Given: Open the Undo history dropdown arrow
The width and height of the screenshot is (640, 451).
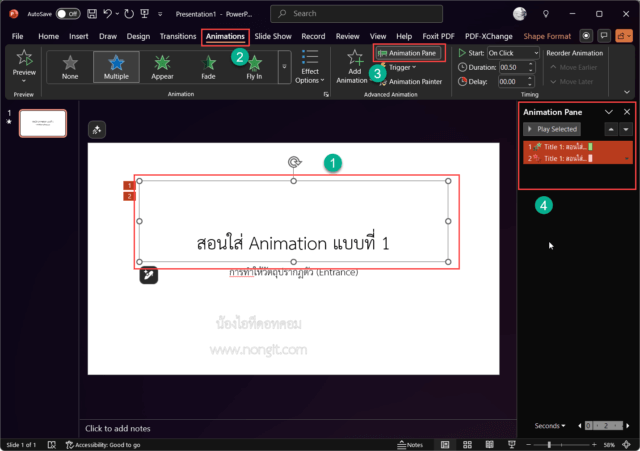Looking at the screenshot, I should point(117,14).
